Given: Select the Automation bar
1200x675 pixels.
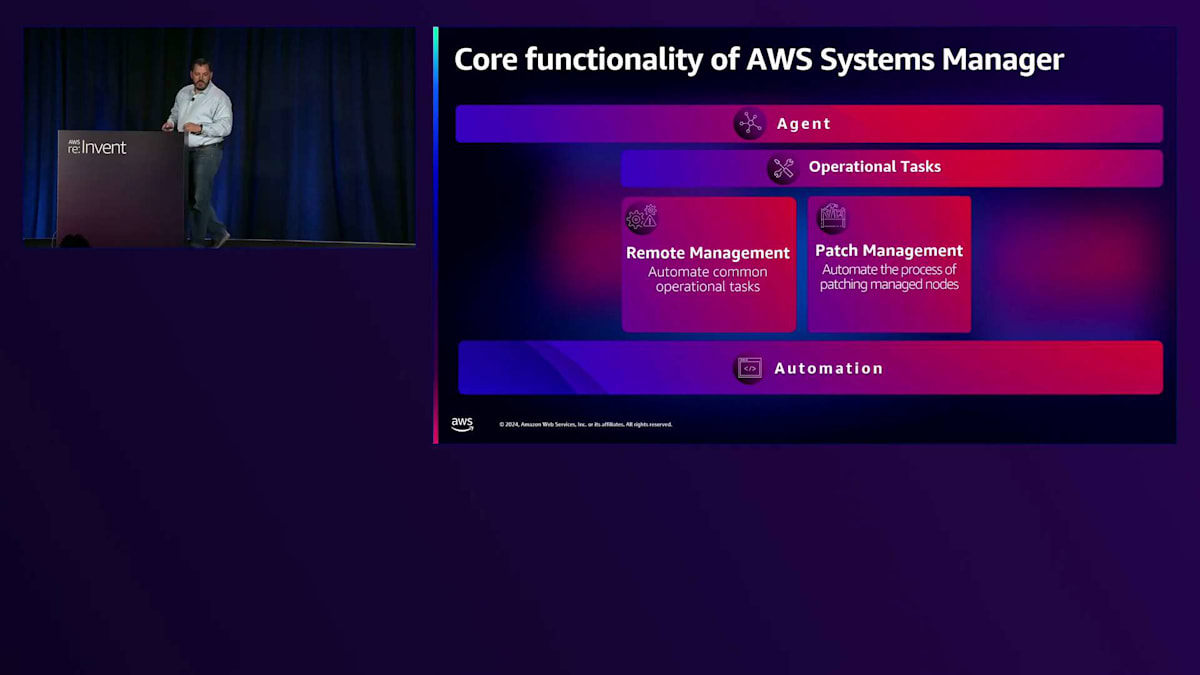Looking at the screenshot, I should 810,368.
